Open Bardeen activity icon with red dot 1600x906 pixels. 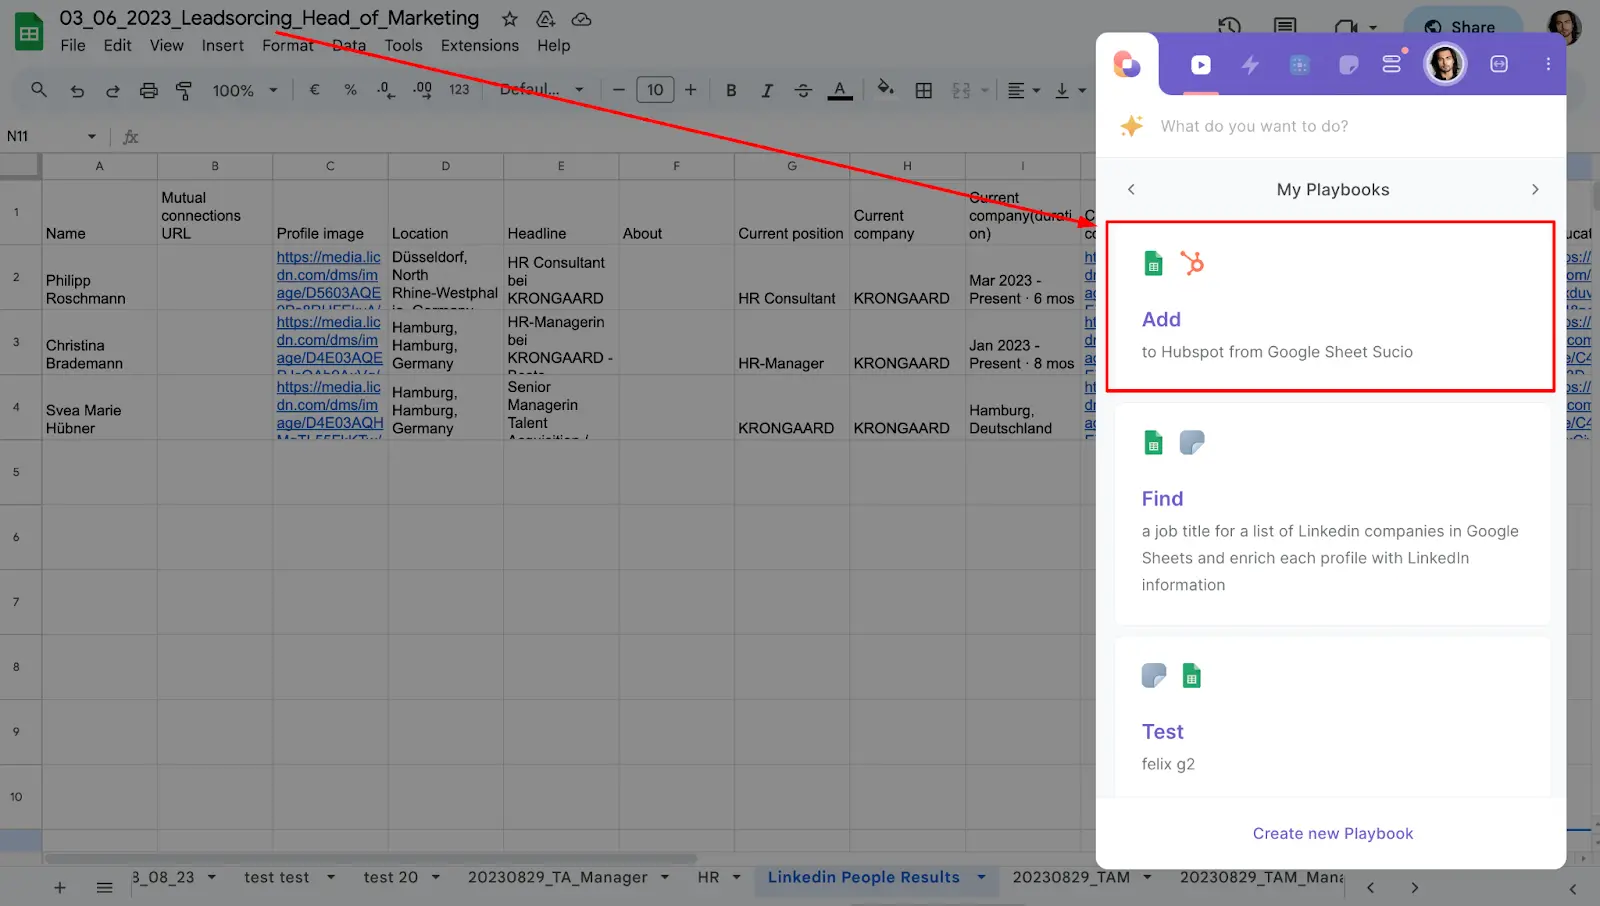(x=1392, y=63)
